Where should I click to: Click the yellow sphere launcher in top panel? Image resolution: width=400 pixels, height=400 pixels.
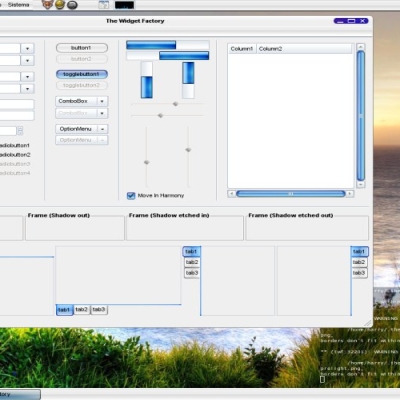click(60, 5)
